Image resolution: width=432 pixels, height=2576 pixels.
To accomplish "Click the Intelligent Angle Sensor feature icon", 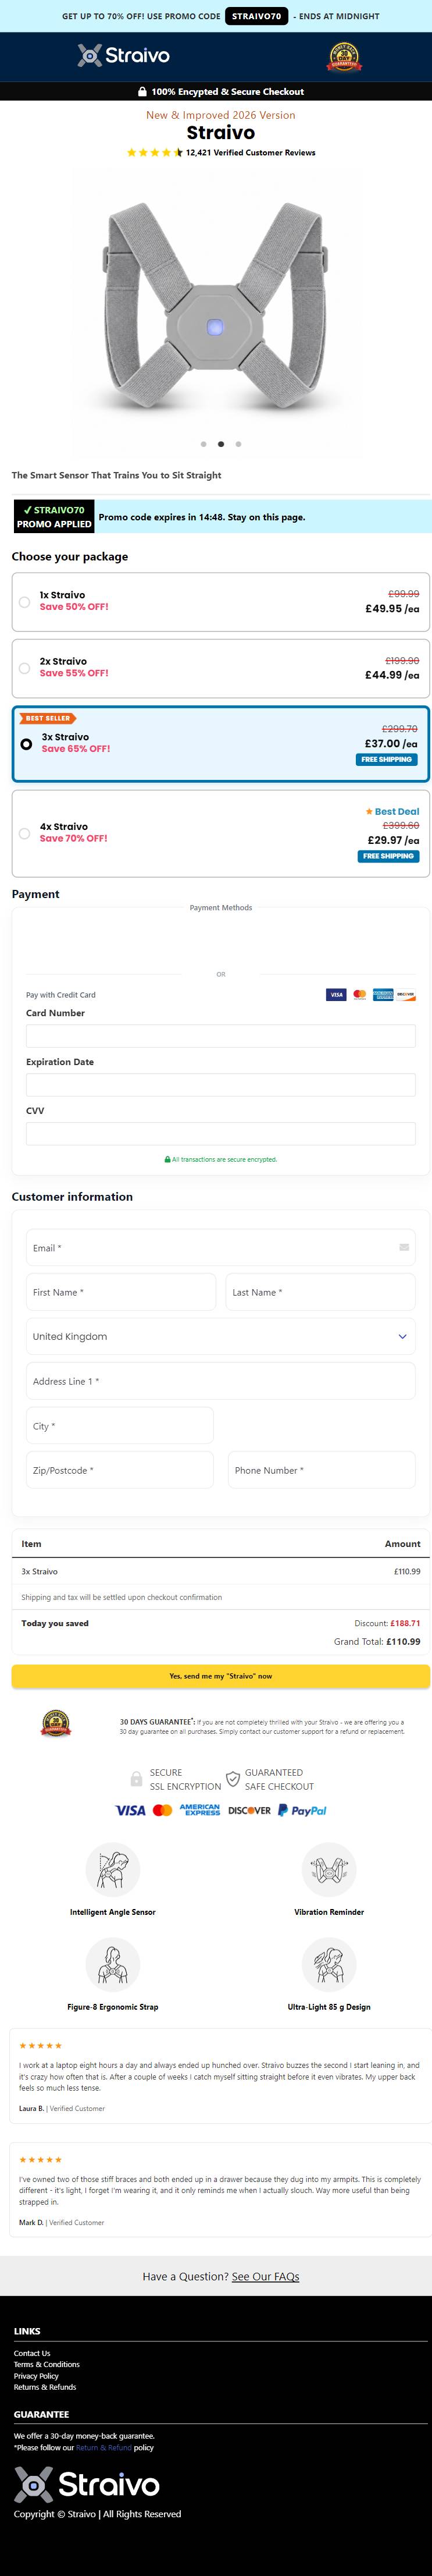I will pos(113,1870).
